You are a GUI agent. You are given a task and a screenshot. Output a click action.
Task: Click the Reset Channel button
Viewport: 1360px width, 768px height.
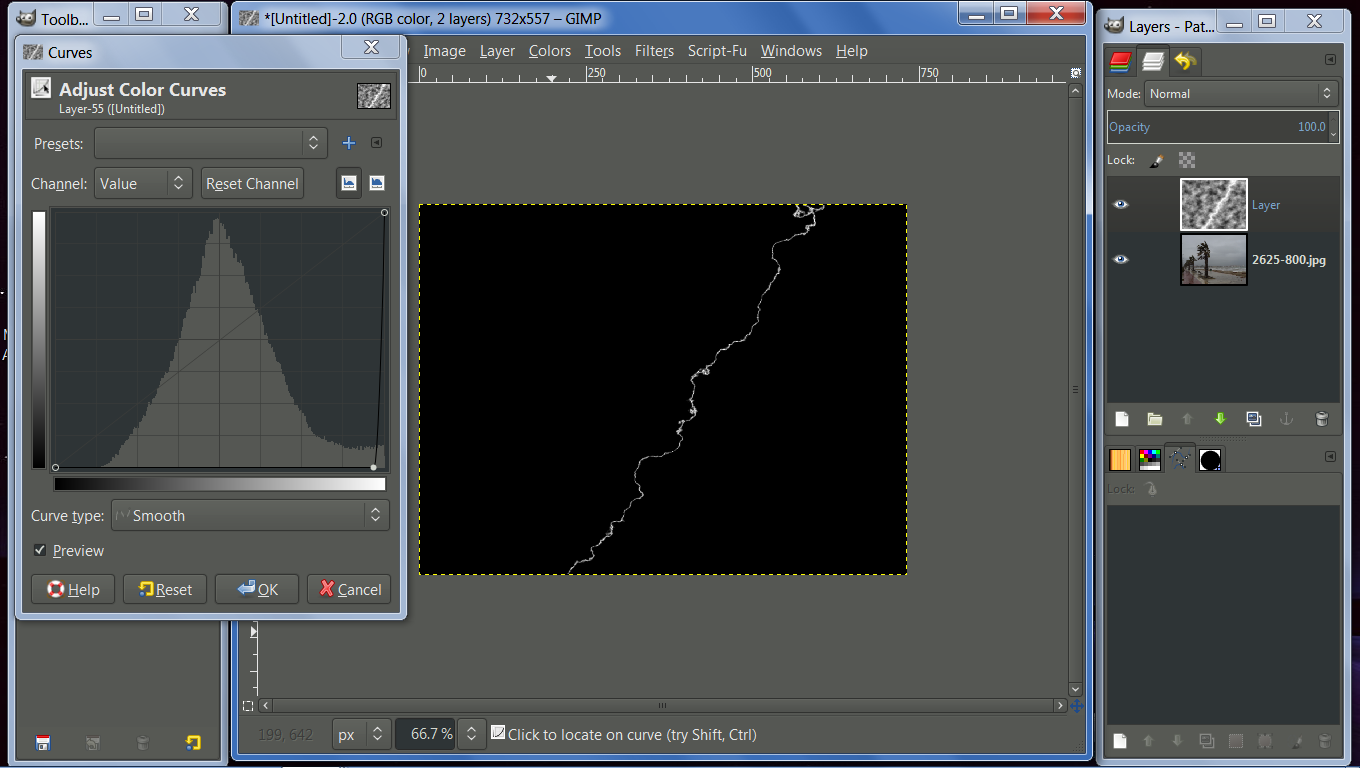click(252, 183)
